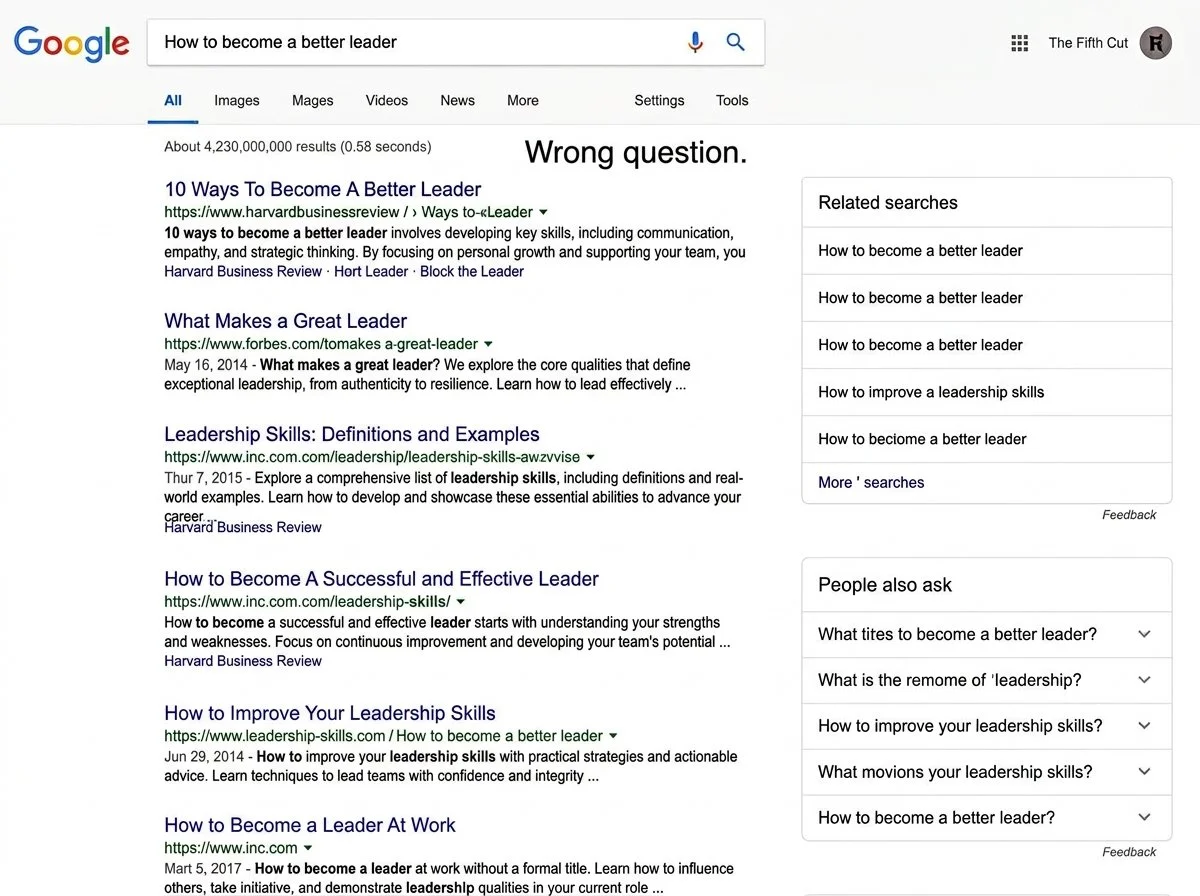Click 'Harvard Business Review' sitelink under first result
The image size is (1200, 896).
[243, 271]
